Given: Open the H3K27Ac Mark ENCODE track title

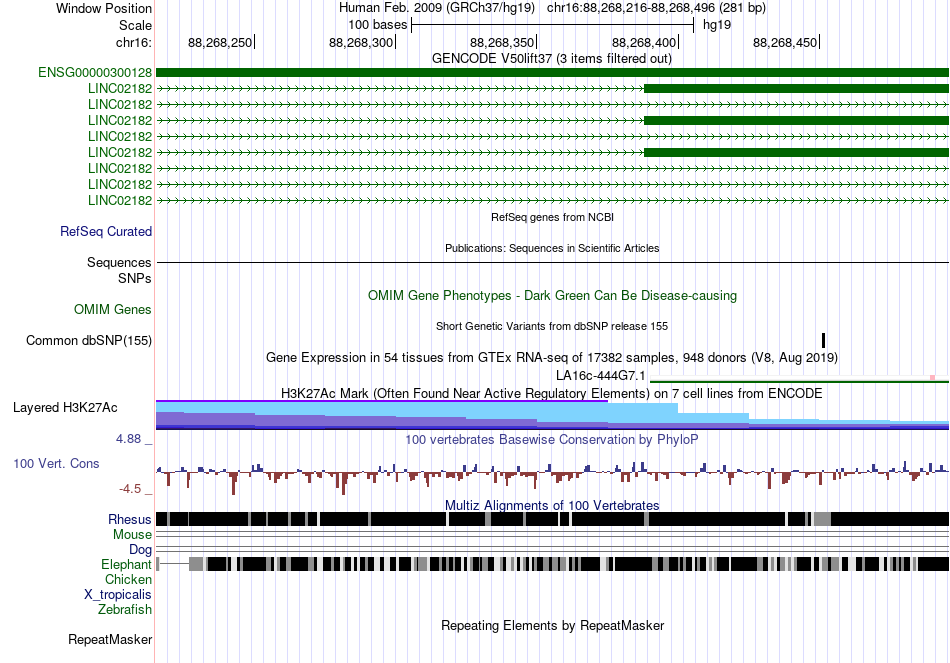Looking at the screenshot, I should click(x=552, y=393).
